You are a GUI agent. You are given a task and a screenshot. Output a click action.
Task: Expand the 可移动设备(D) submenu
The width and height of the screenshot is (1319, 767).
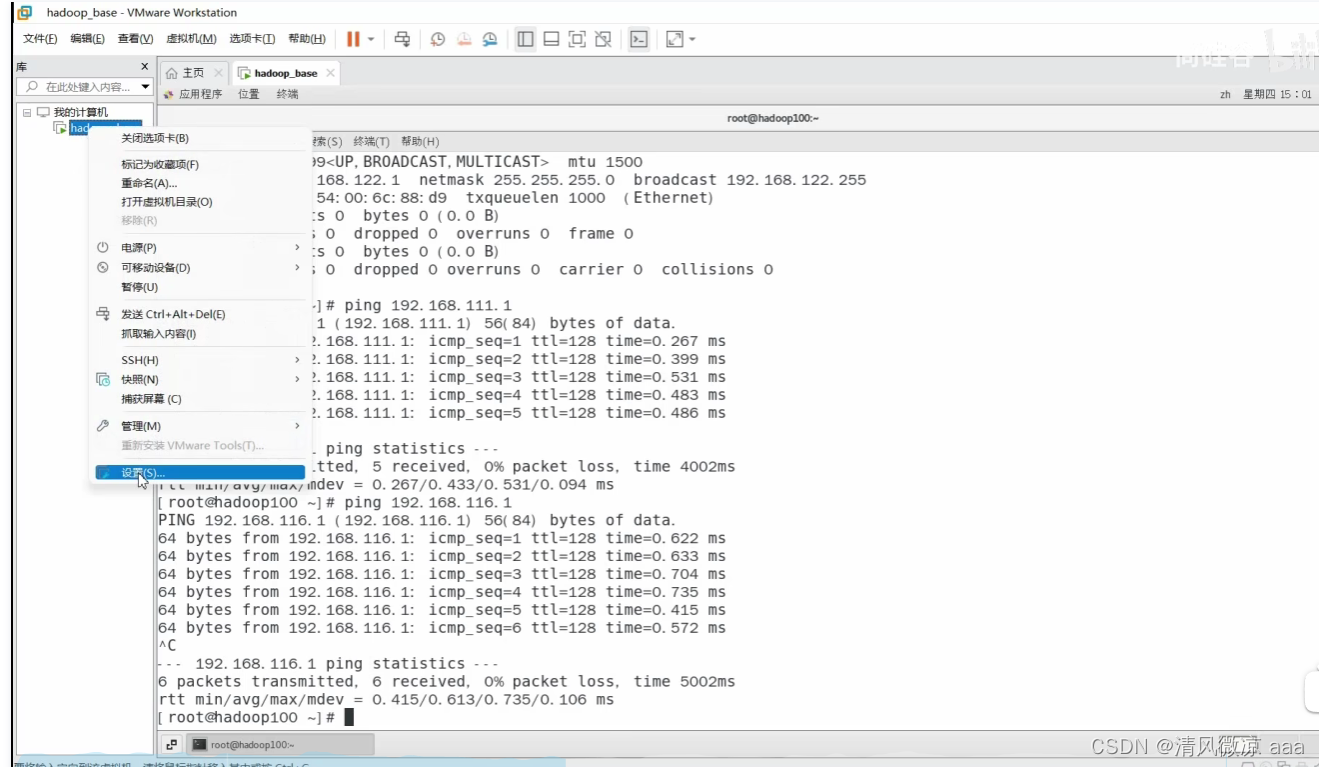(199, 267)
